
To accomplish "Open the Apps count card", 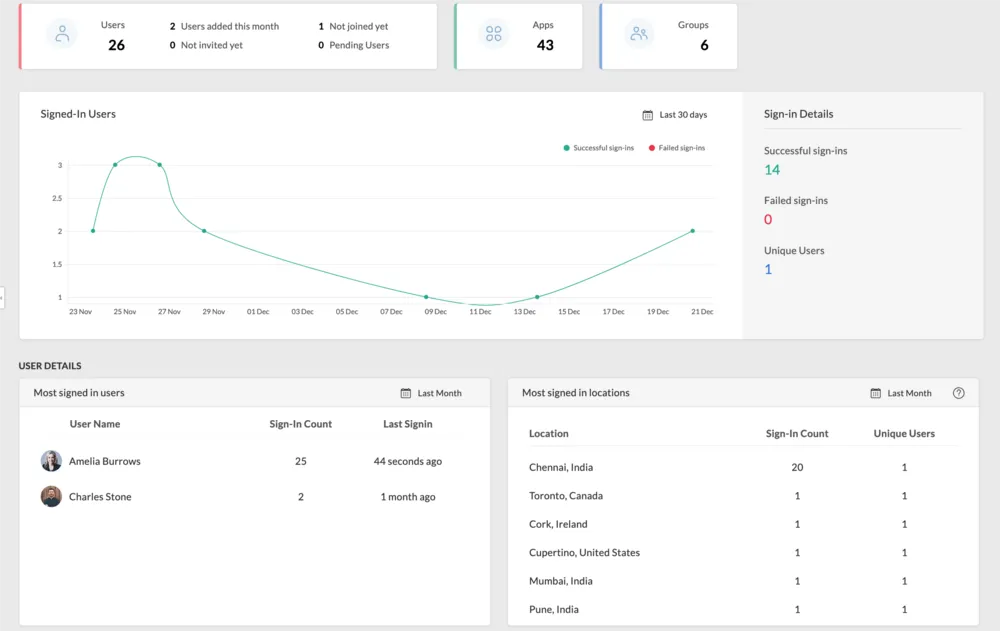I will [518, 36].
